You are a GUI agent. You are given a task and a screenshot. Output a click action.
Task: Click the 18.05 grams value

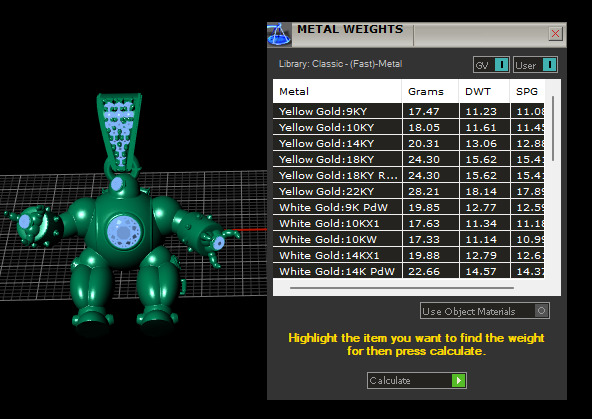pyautogui.click(x=424, y=127)
